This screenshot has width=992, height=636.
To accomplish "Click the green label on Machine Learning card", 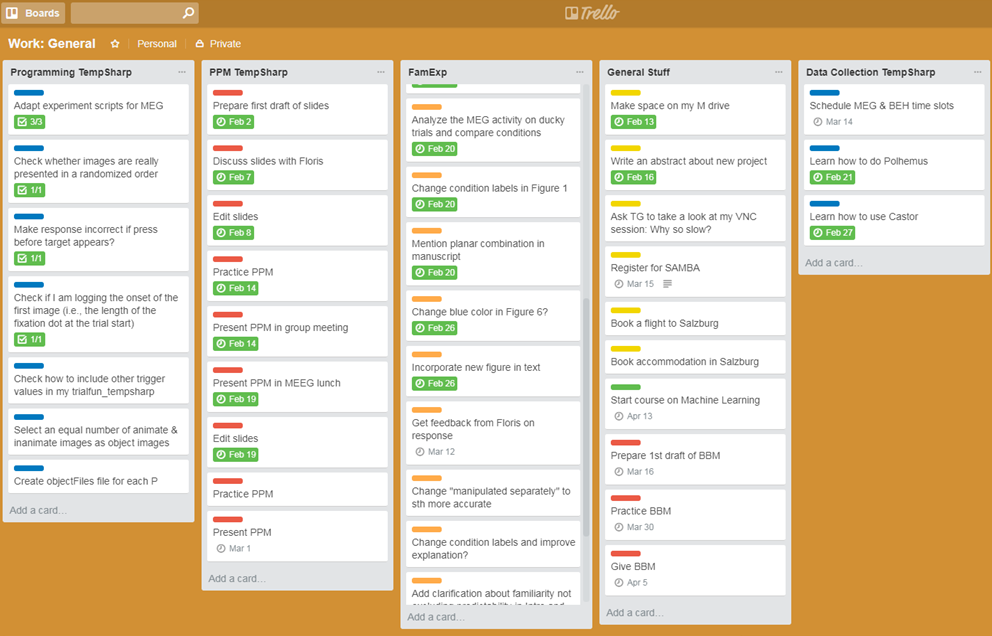I will [625, 387].
